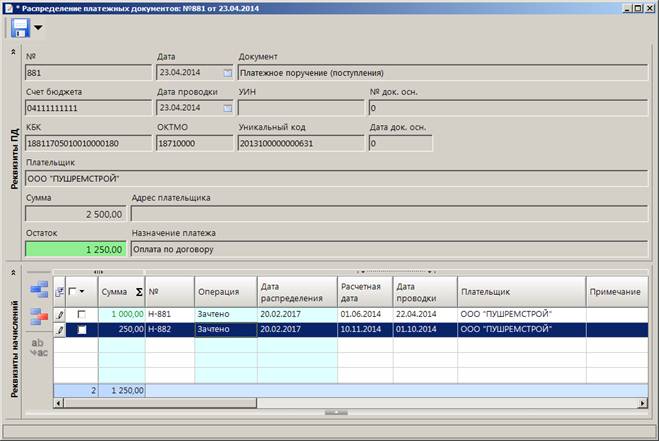The height and width of the screenshot is (441, 659).
Task: Click the horizontal scrollbar right arrow
Action: click(642, 403)
